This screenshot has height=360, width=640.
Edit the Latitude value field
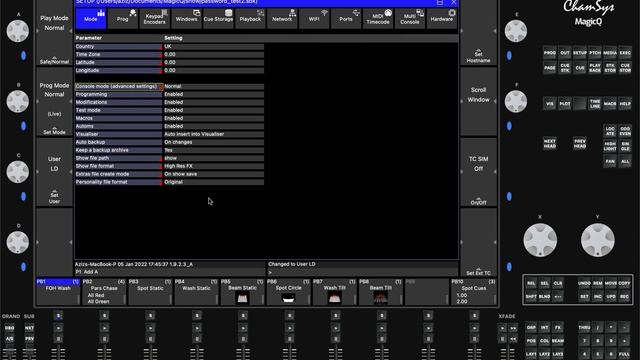213,62
